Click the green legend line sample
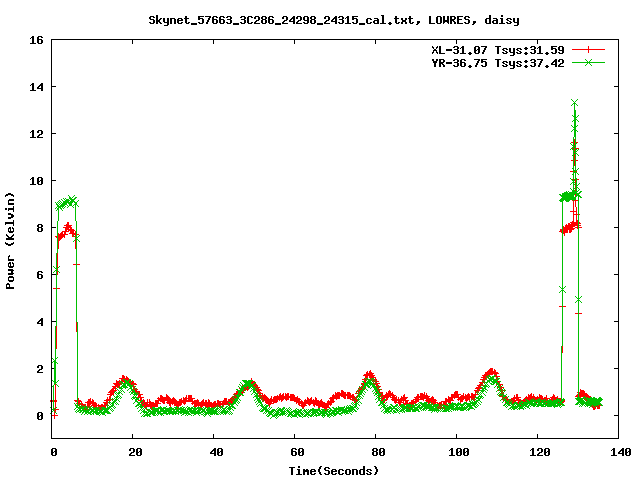 pos(588,62)
